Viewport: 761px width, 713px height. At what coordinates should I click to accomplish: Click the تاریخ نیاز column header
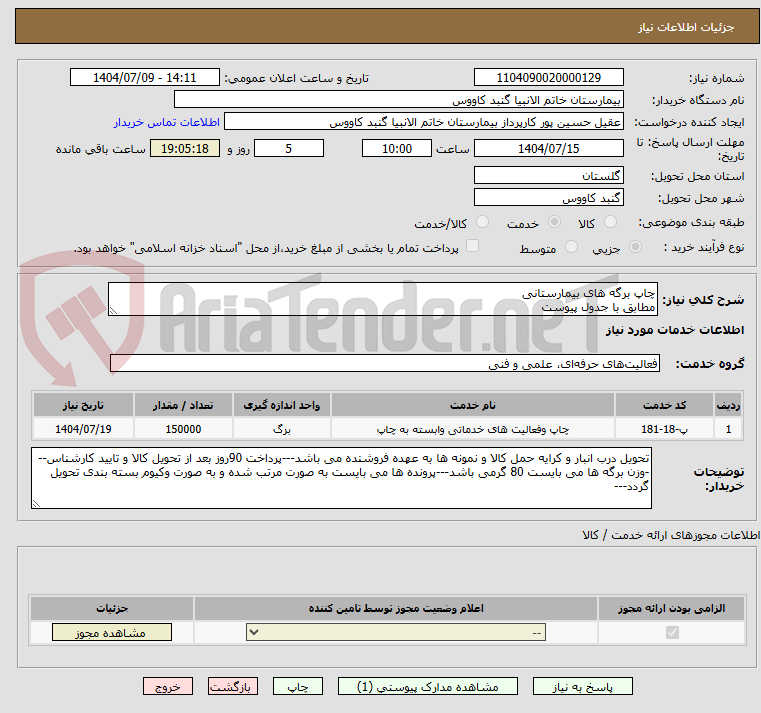[x=83, y=405]
